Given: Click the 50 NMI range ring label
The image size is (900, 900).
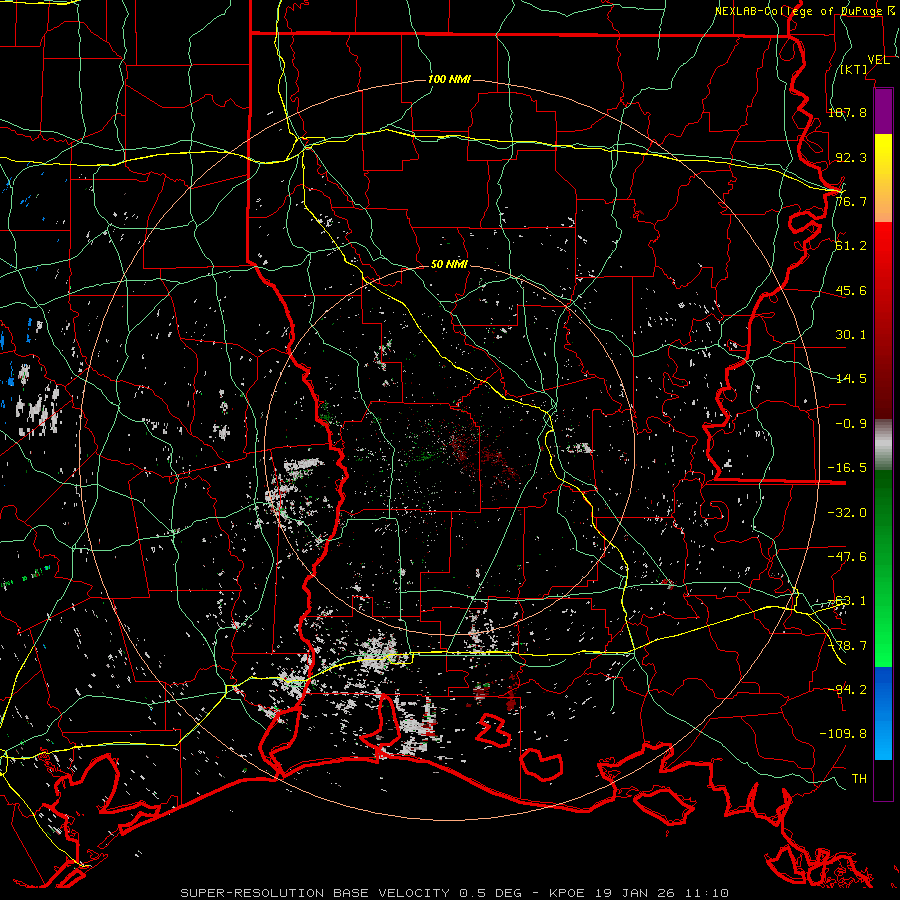Looking at the screenshot, I should (x=449, y=264).
